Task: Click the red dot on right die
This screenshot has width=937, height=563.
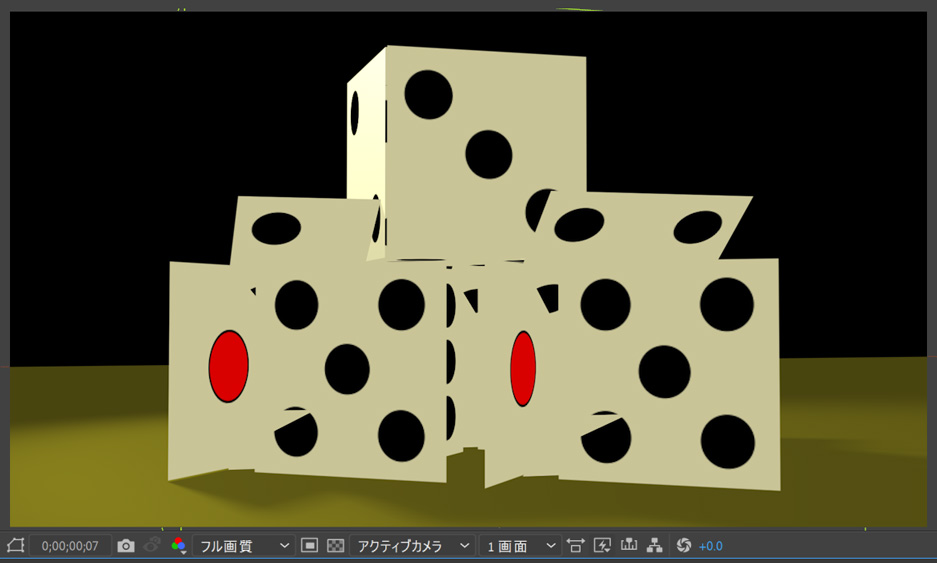Action: (x=523, y=369)
